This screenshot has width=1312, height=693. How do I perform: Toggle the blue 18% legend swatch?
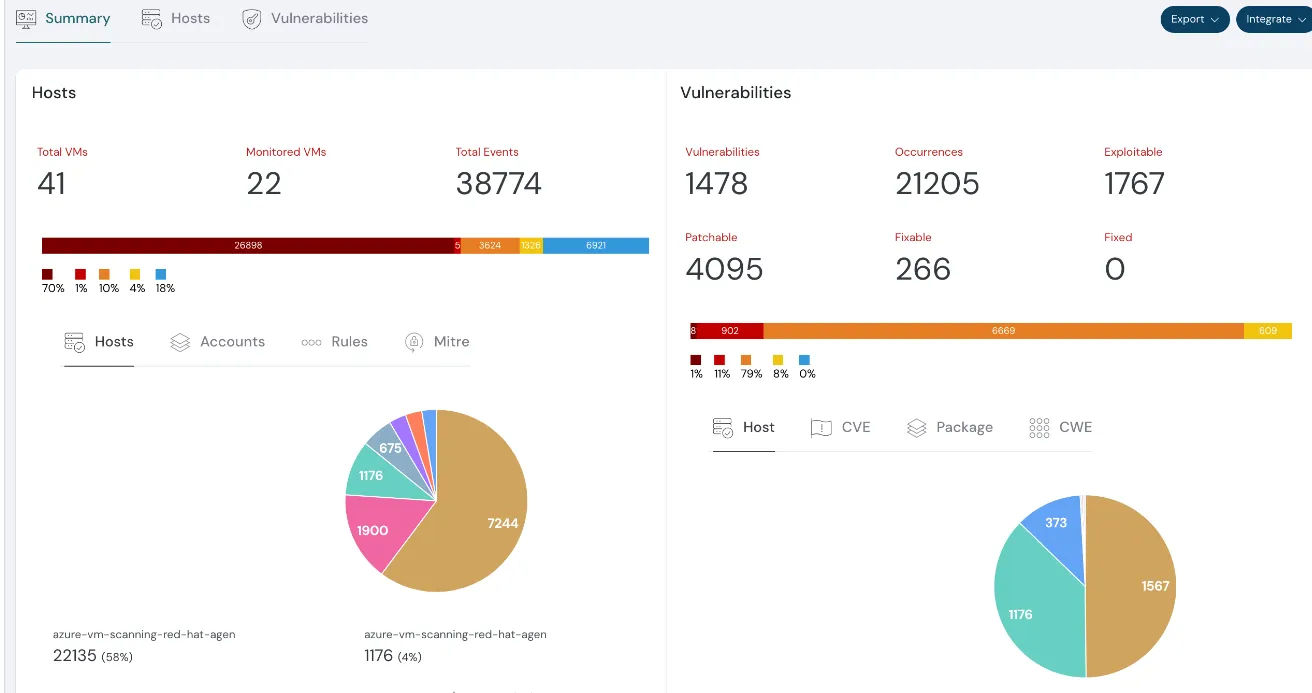tap(161, 274)
